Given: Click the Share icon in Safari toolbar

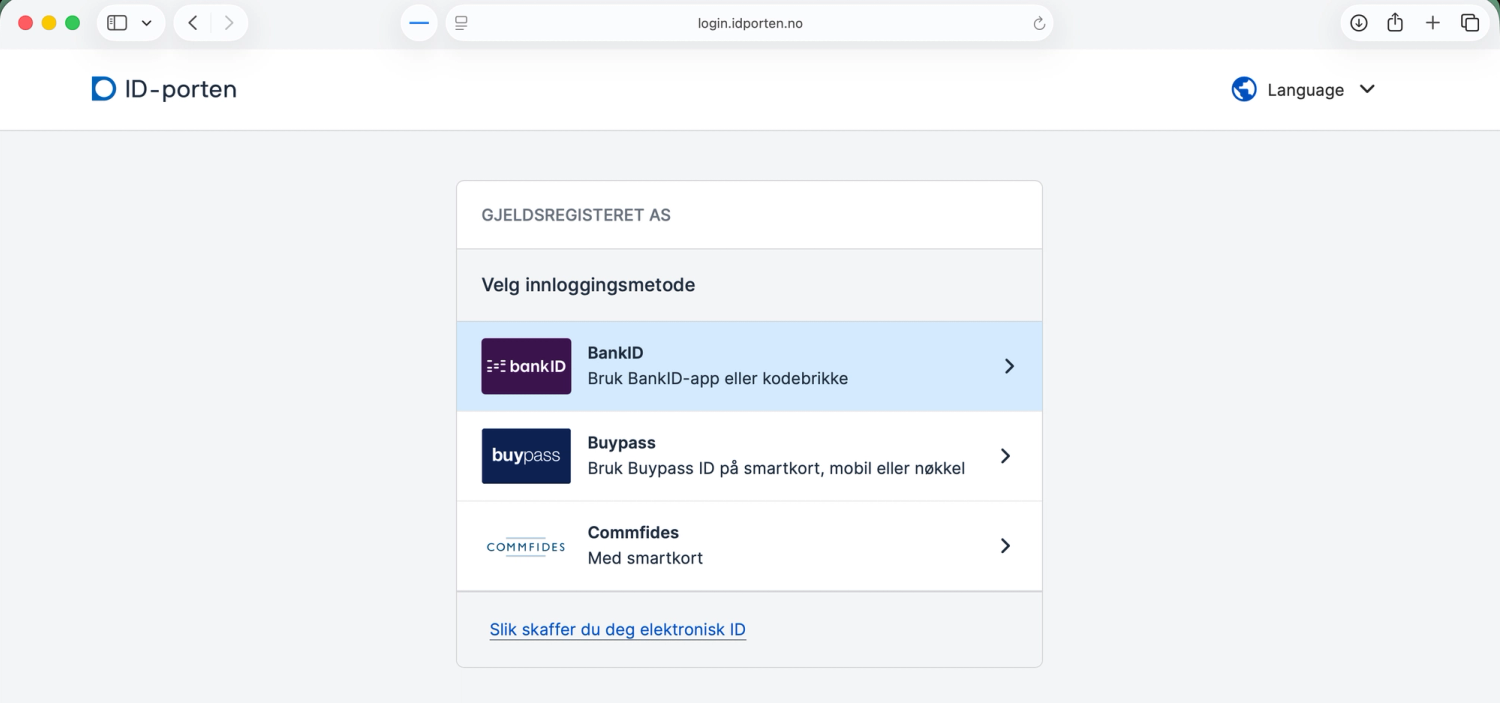Looking at the screenshot, I should 1396,23.
